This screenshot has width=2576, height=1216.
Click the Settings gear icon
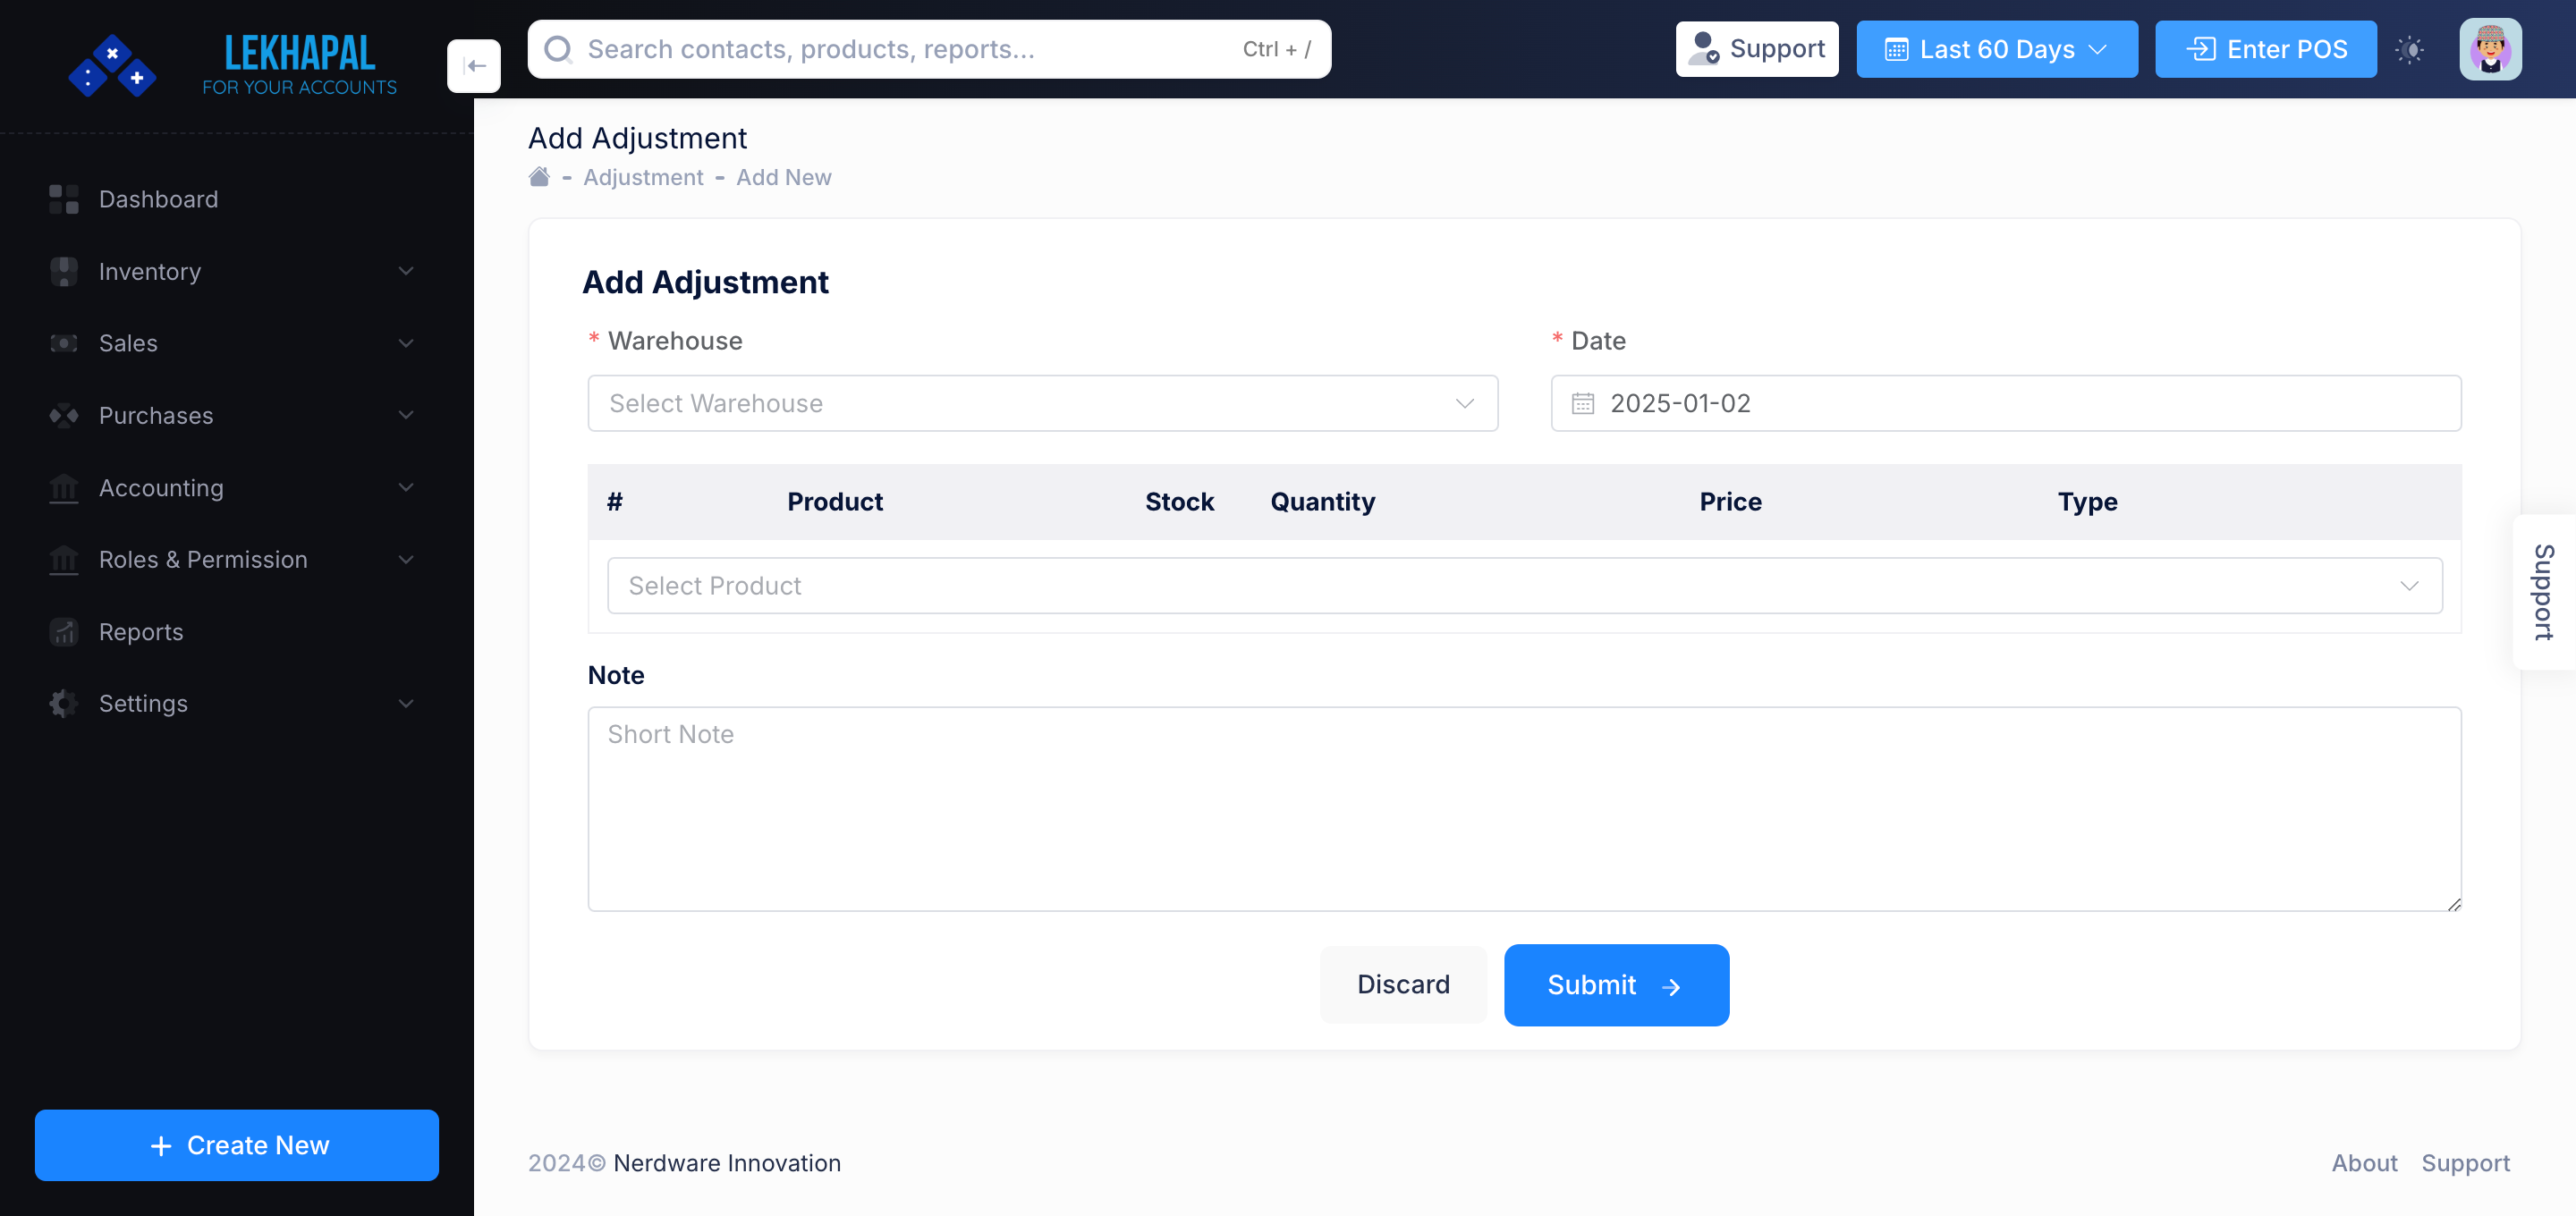(63, 703)
